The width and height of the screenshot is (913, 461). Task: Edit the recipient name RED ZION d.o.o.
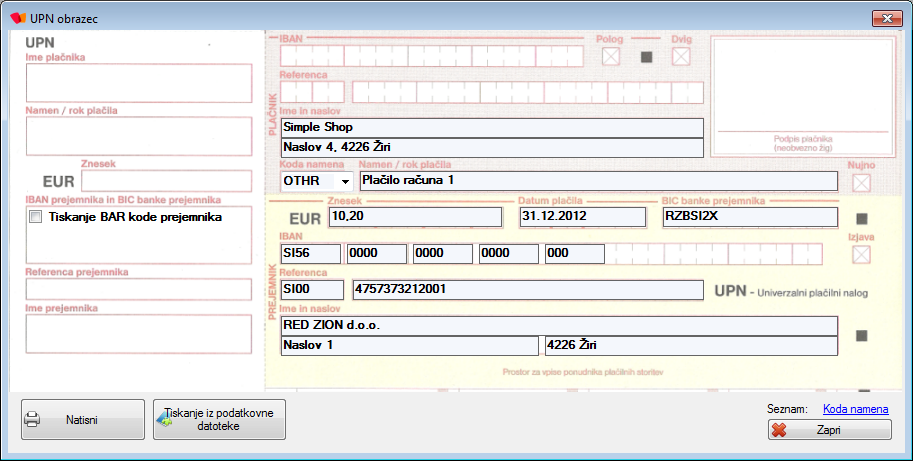pyautogui.click(x=558, y=326)
